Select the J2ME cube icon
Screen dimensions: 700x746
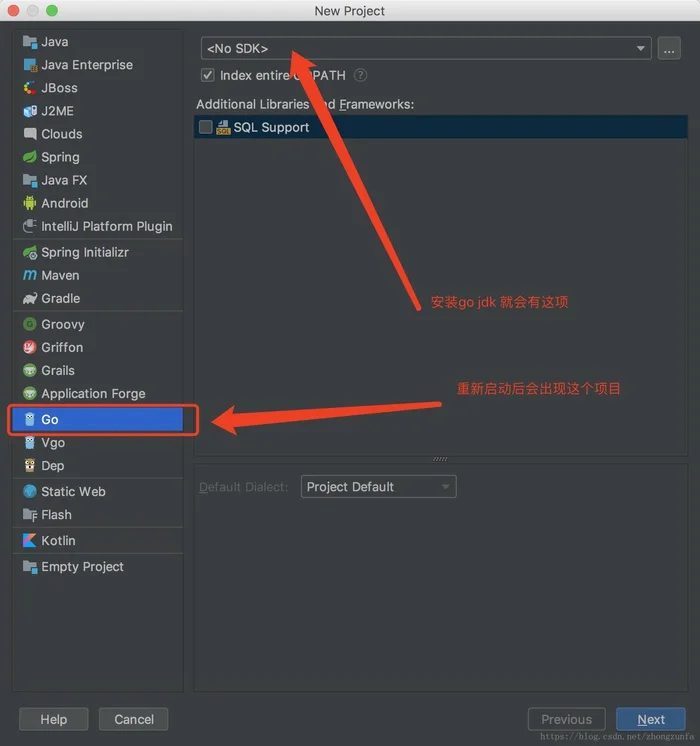(x=30, y=111)
